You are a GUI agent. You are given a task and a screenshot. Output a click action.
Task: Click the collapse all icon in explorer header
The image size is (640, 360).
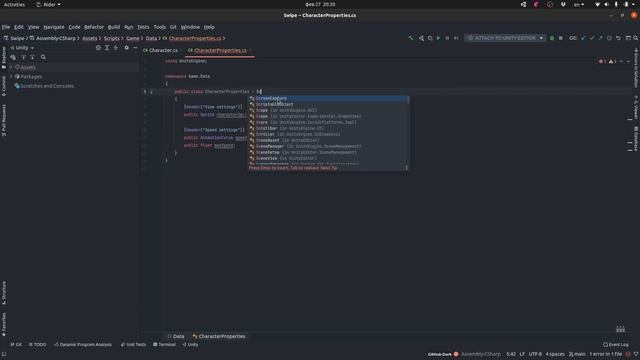[x=116, y=48]
